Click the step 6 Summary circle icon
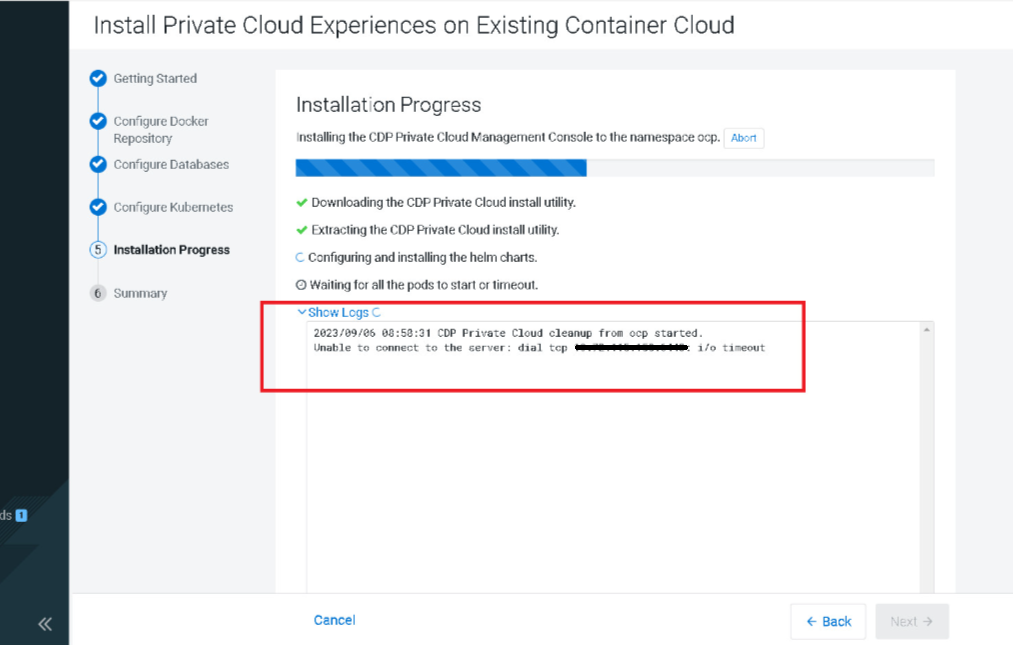1013x647 pixels. (x=97, y=293)
